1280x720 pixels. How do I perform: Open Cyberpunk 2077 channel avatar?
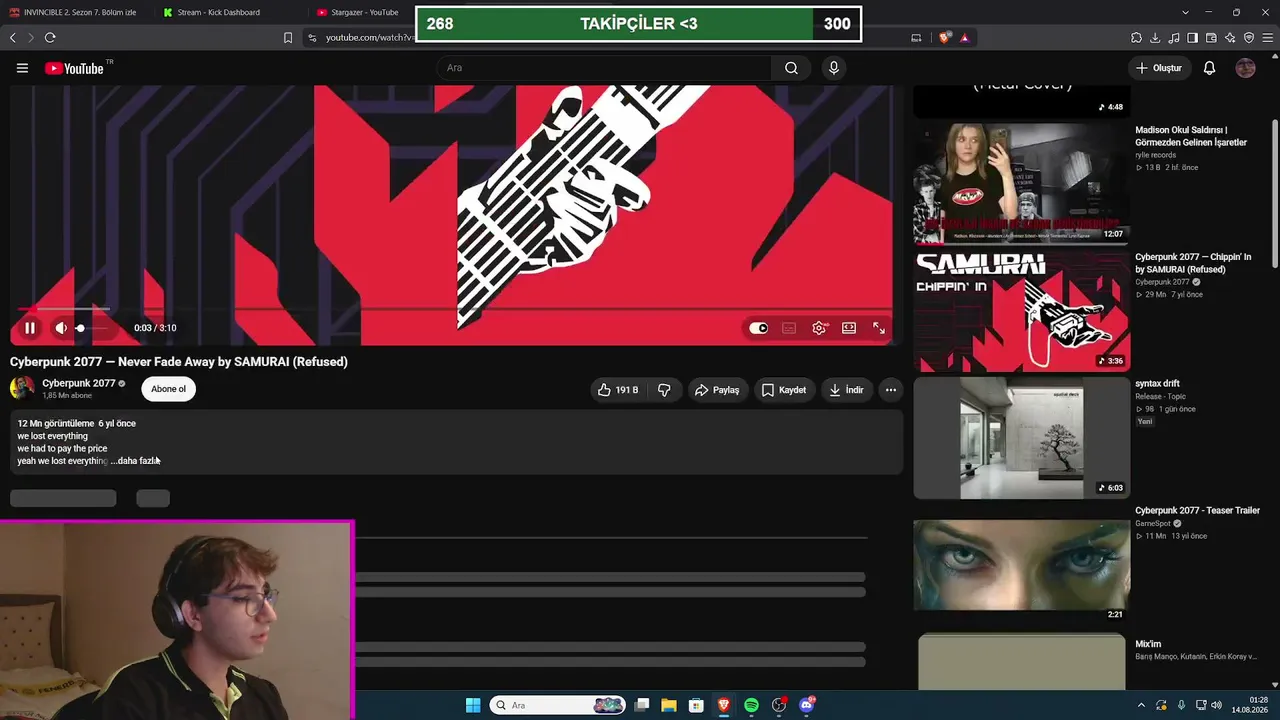pyautogui.click(x=22, y=388)
